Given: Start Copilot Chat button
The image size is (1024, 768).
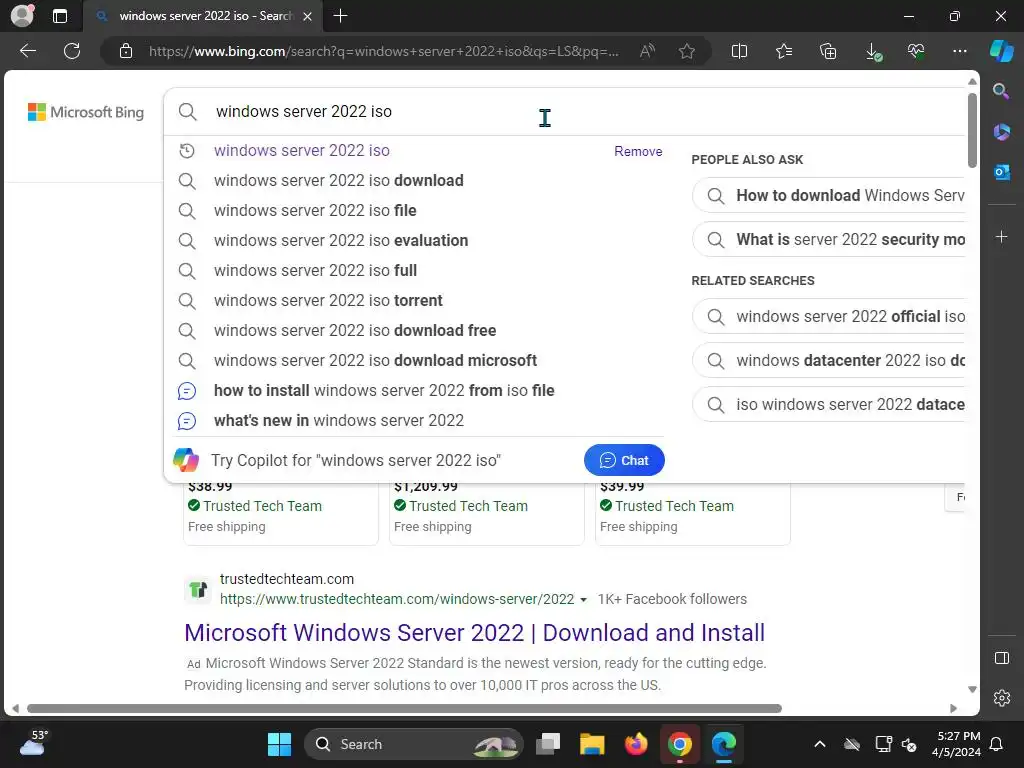Looking at the screenshot, I should click(x=624, y=460).
